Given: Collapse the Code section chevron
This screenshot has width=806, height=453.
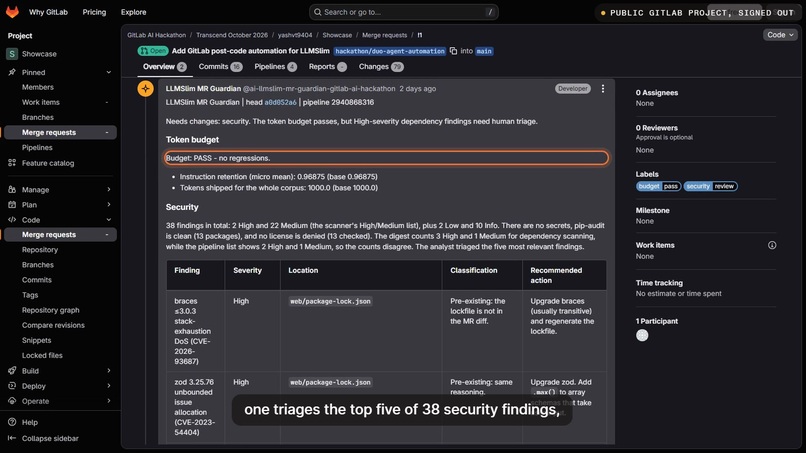Looking at the screenshot, I should [108, 220].
